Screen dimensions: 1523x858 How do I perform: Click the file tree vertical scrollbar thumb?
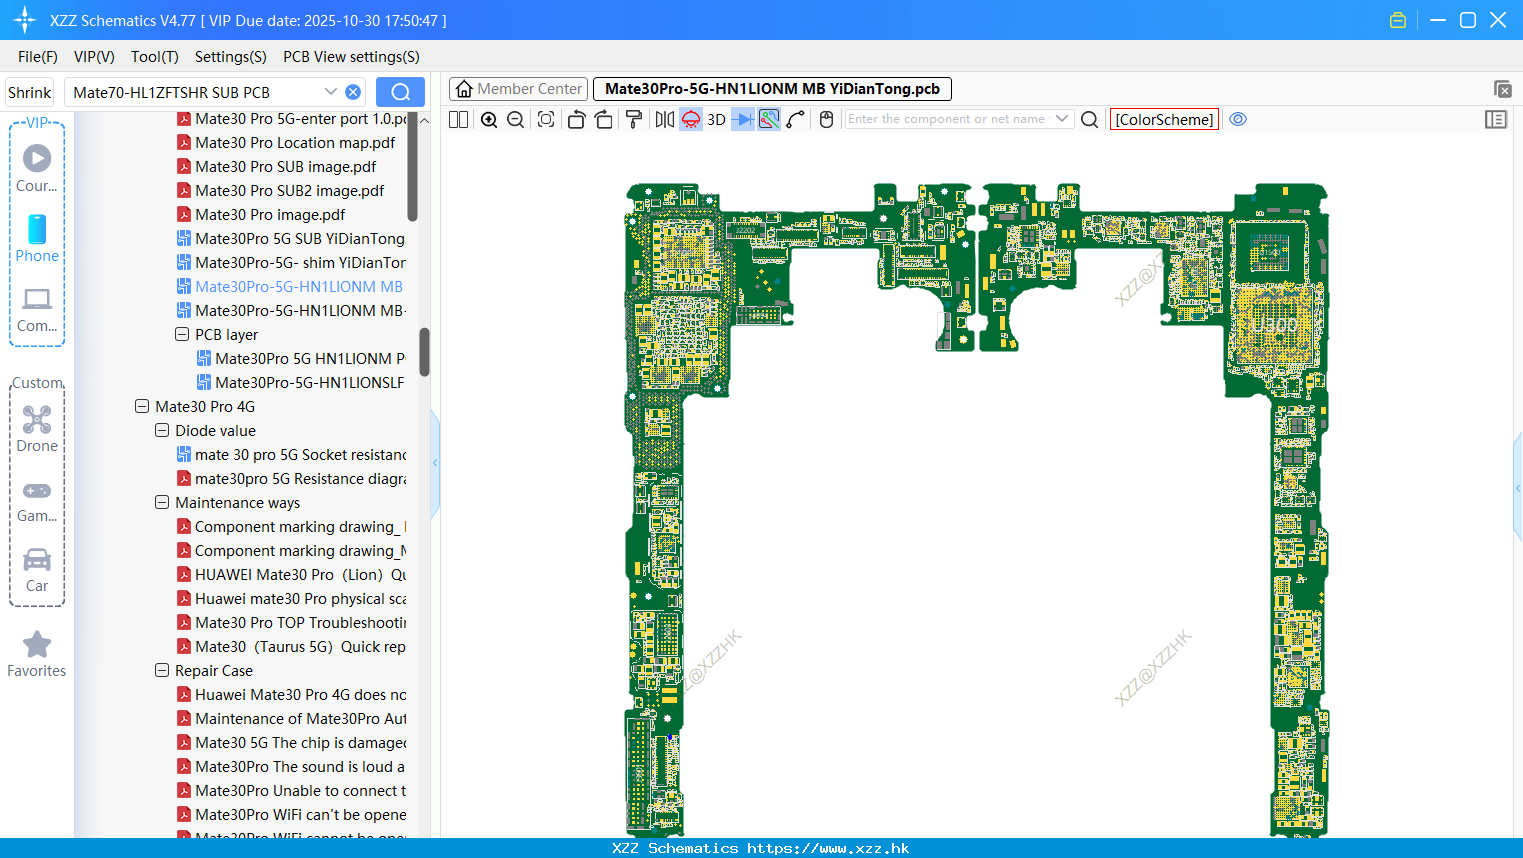(x=424, y=352)
